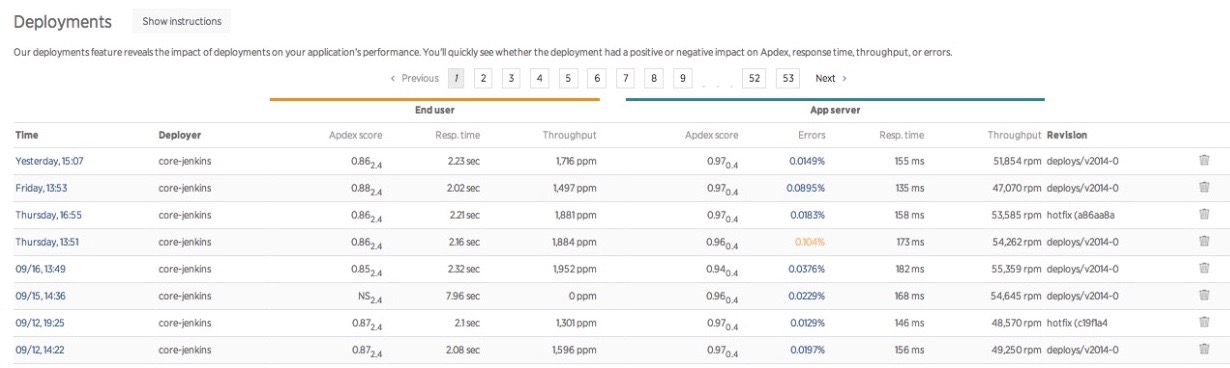View the 09/12, 19:25 deployment
Screen dimensions: 1230x368
[x=40, y=323]
